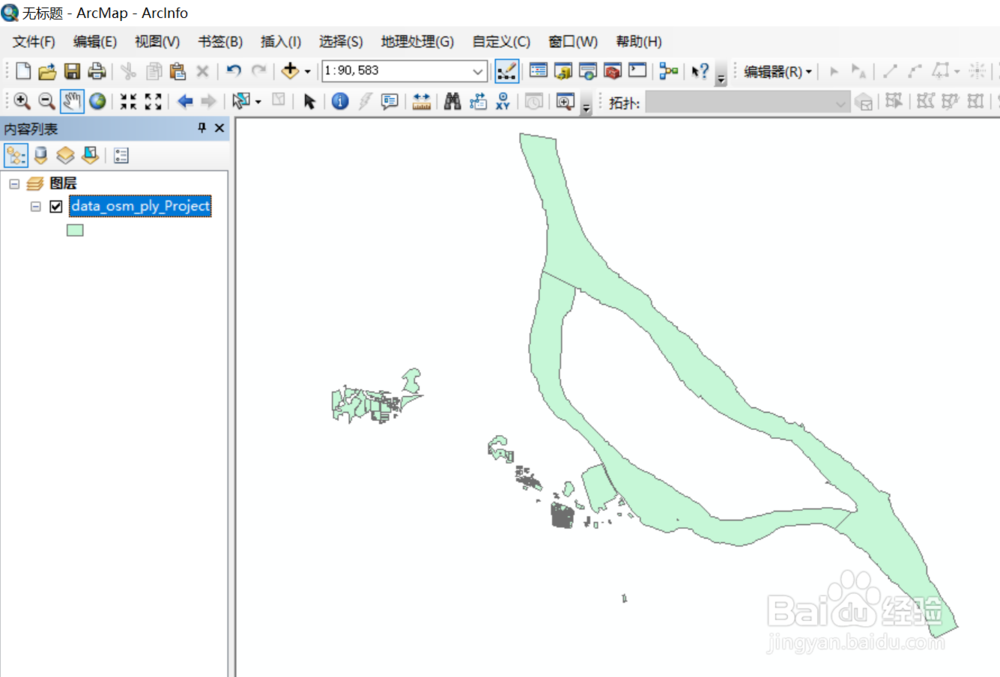The image size is (1000, 677).
Task: Click the Go To XY tool
Action: tap(502, 101)
